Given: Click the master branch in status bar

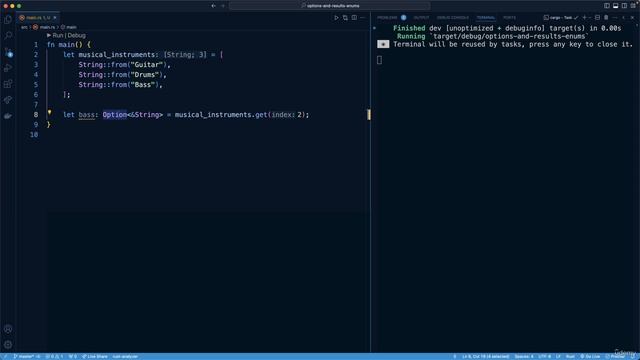Looking at the screenshot, I should pyautogui.click(x=27, y=356).
